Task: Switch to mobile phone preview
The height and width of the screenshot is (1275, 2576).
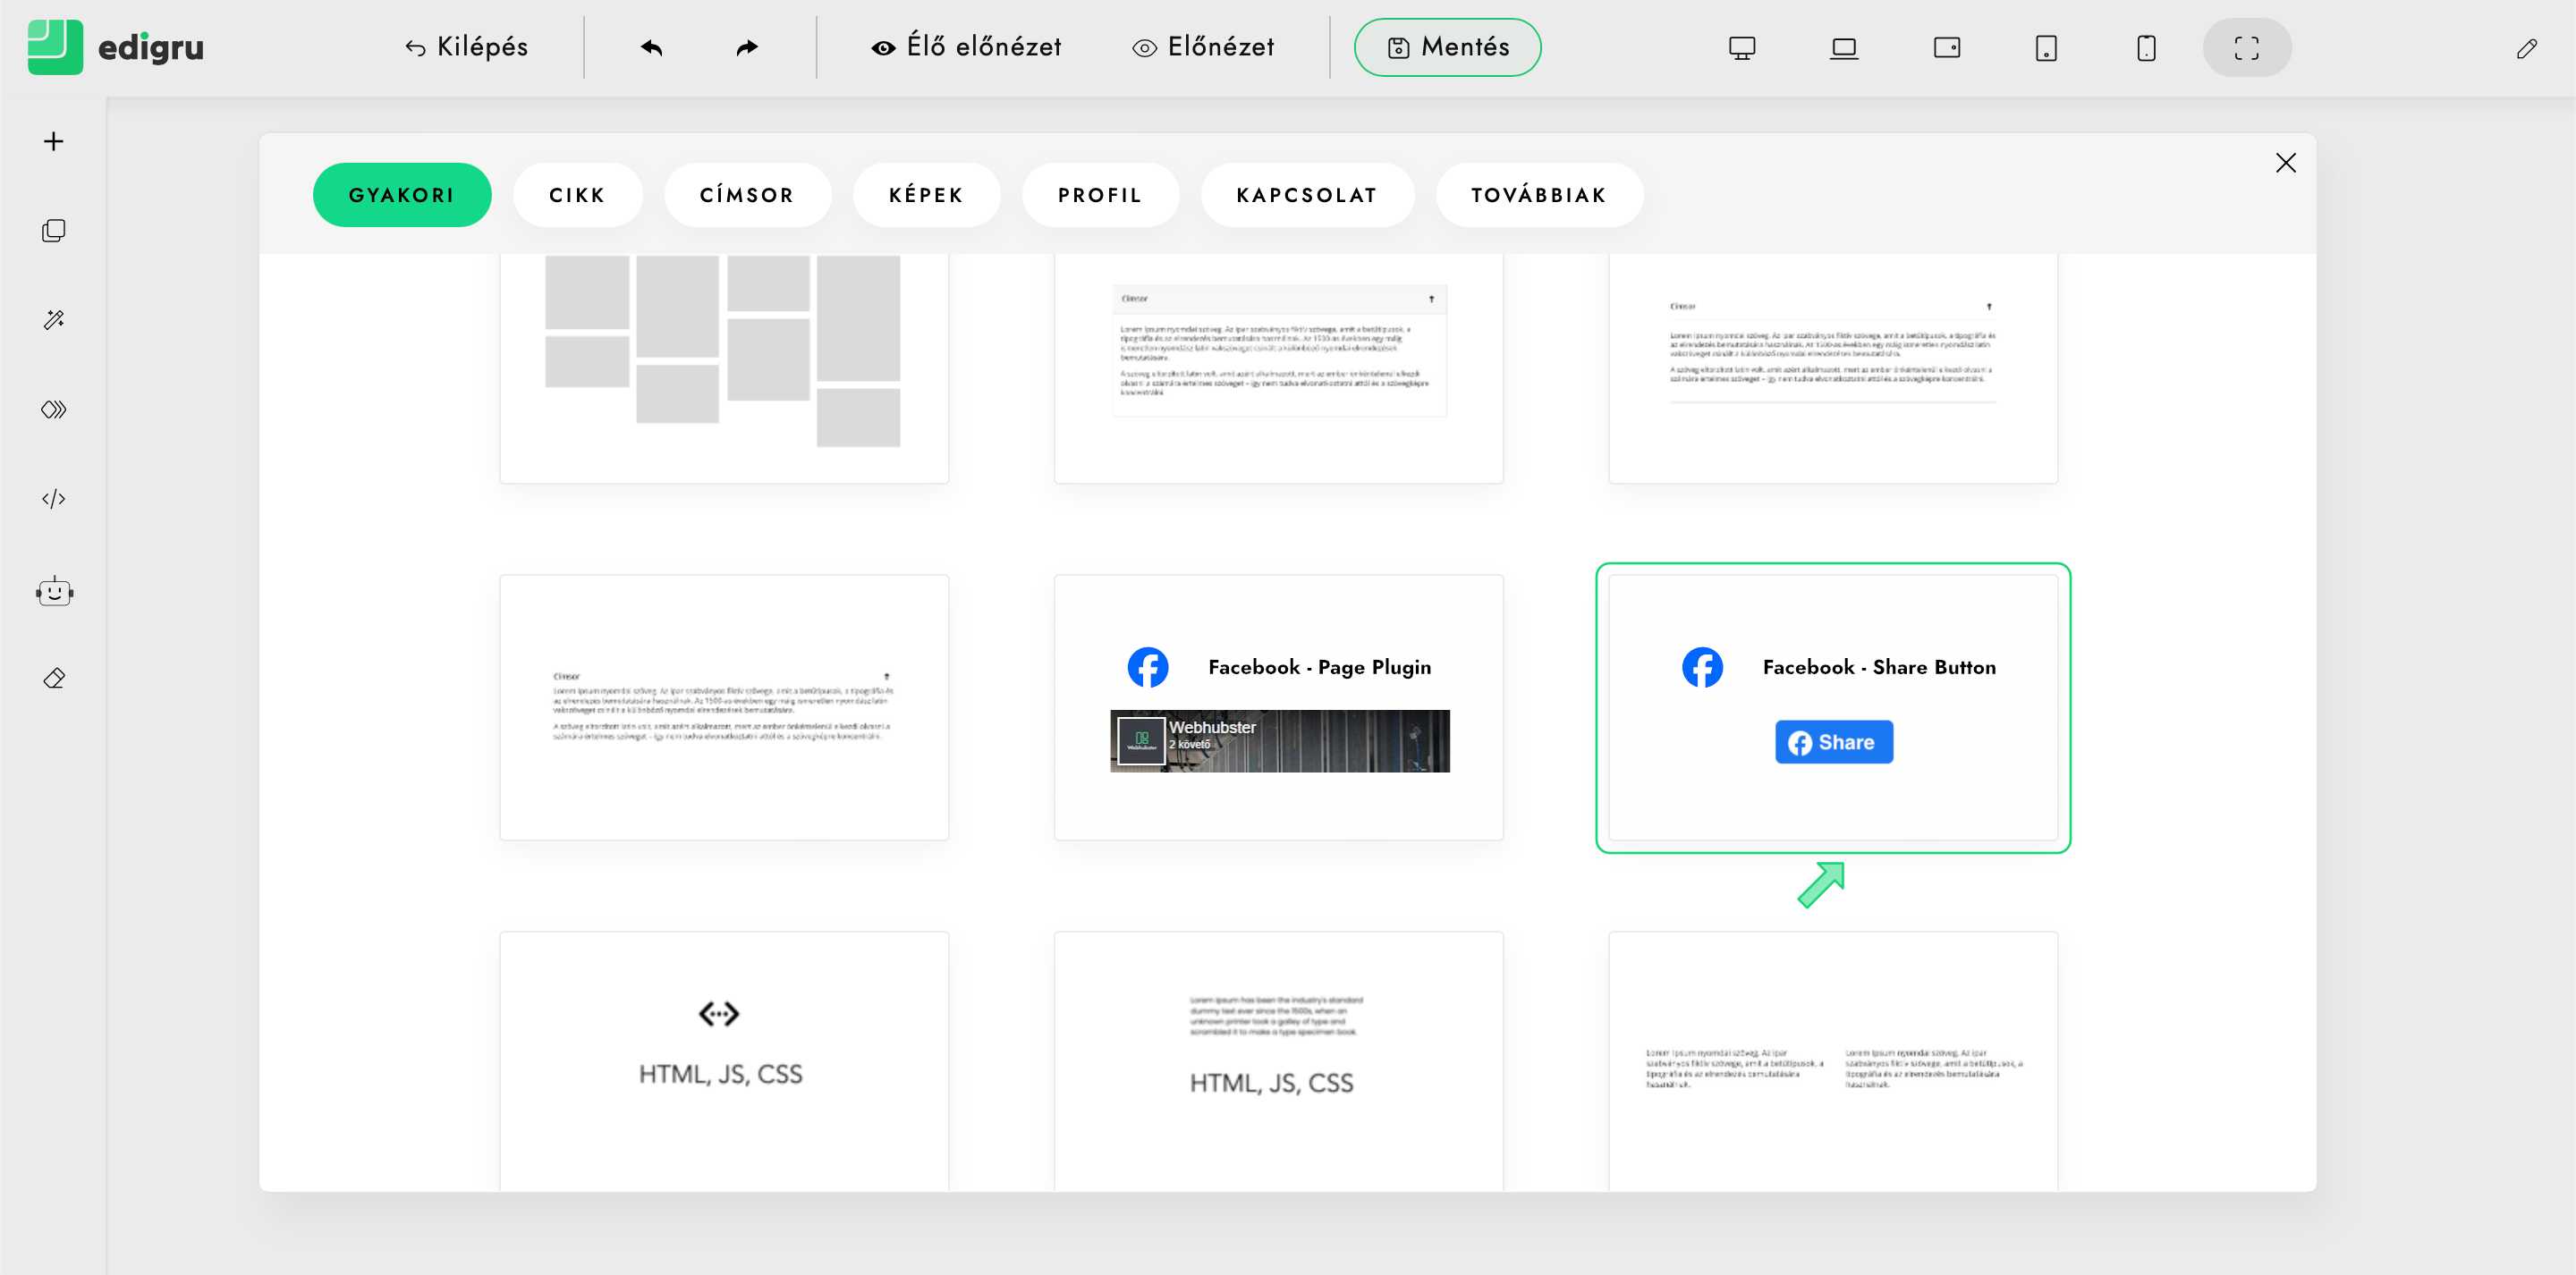Action: click(x=2146, y=47)
